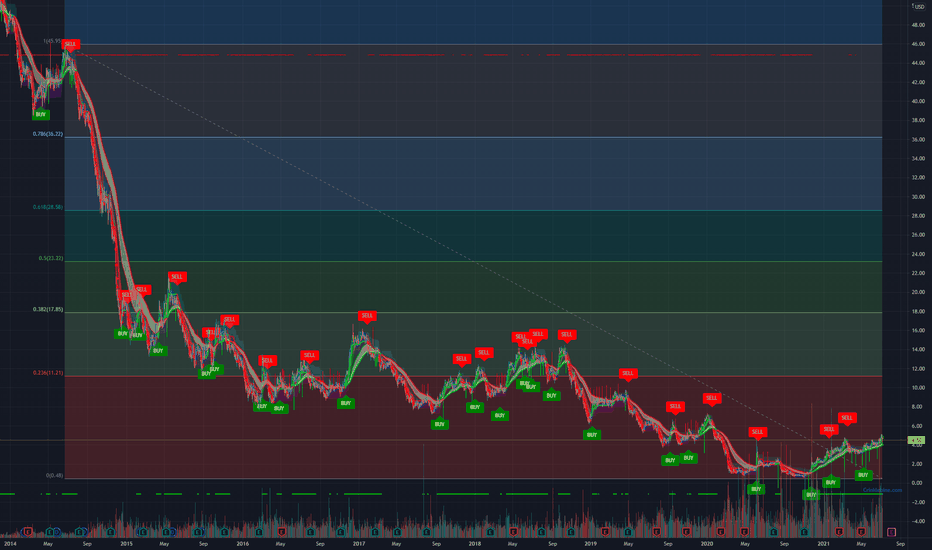932x550 pixels.
Task: Open red earnings marker above May 2021 label
Action: [861, 532]
